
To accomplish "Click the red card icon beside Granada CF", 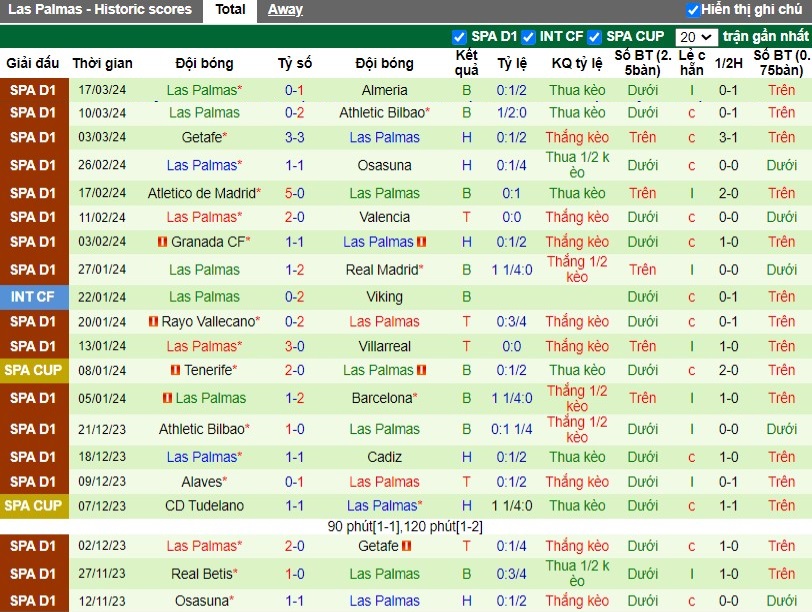I will 163,242.
